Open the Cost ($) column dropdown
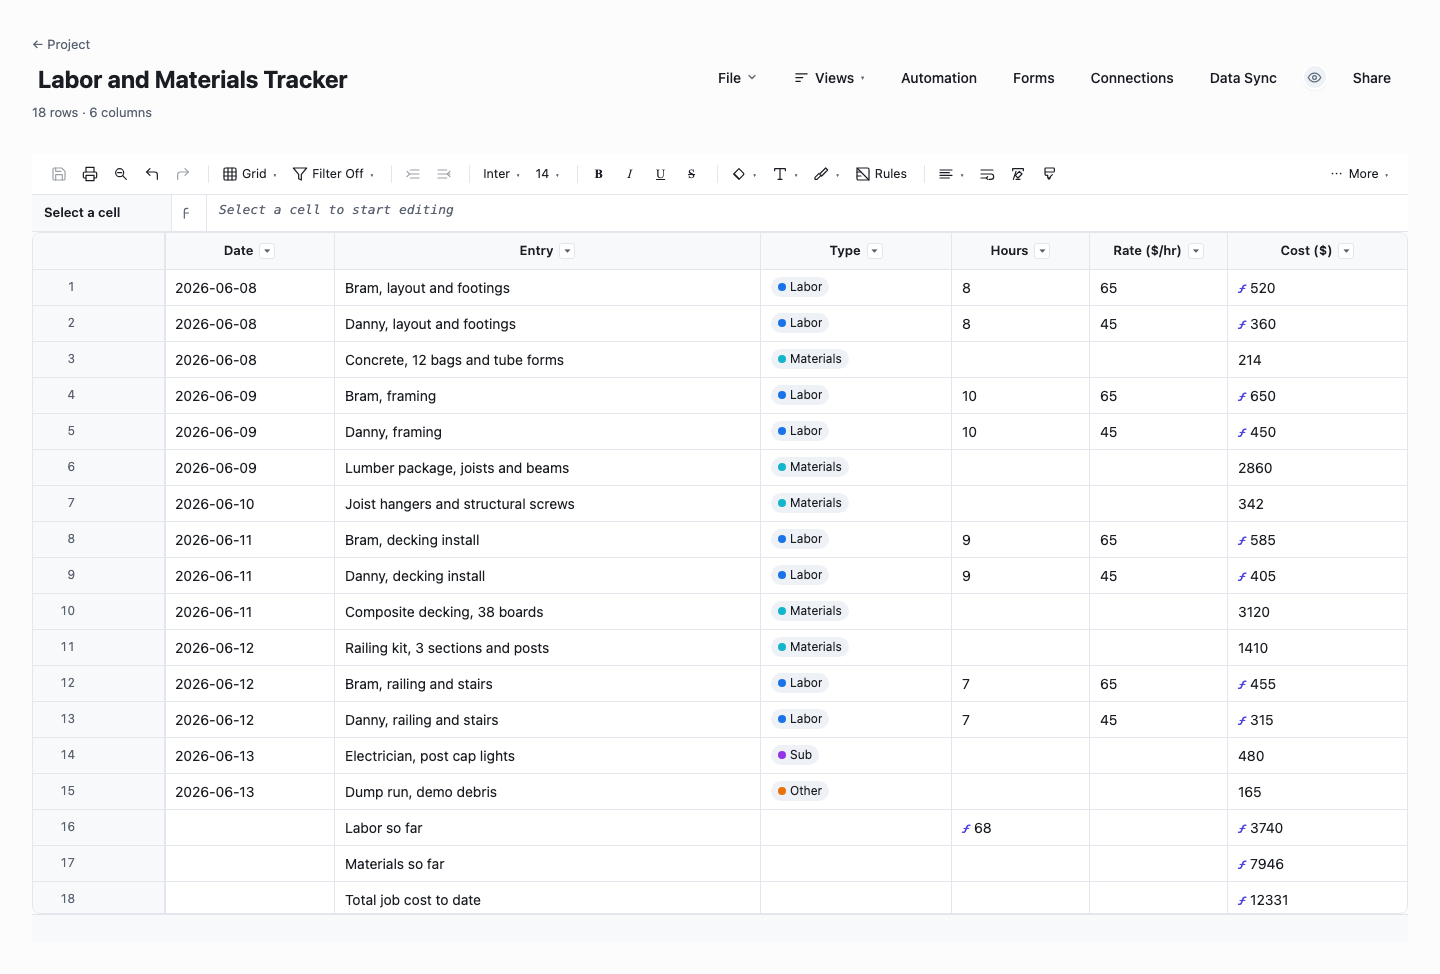This screenshot has width=1440, height=974. pos(1346,251)
